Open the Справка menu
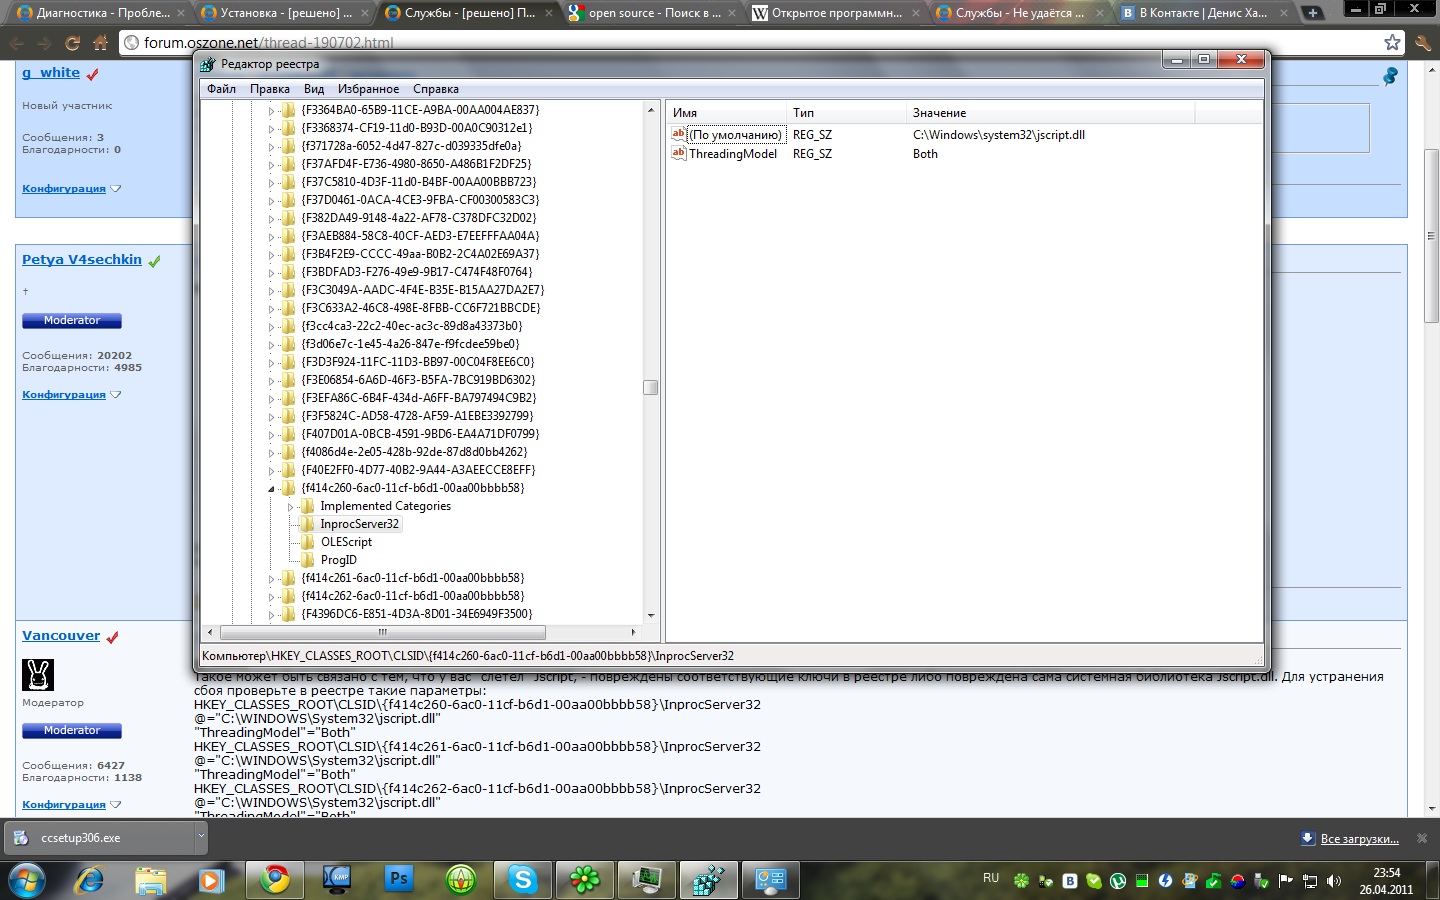 tap(436, 89)
